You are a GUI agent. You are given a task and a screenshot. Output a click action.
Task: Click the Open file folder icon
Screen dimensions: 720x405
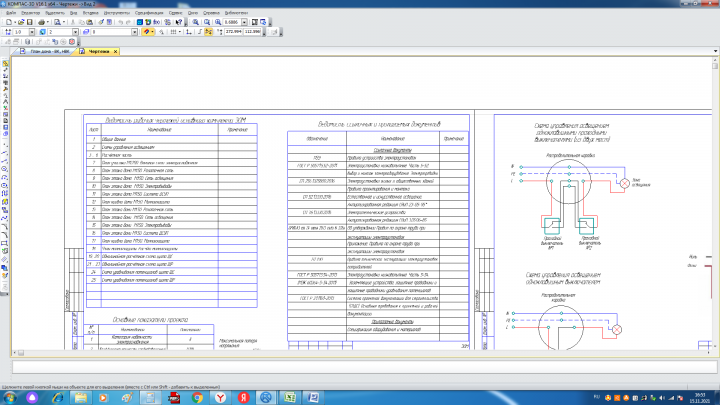21,22
